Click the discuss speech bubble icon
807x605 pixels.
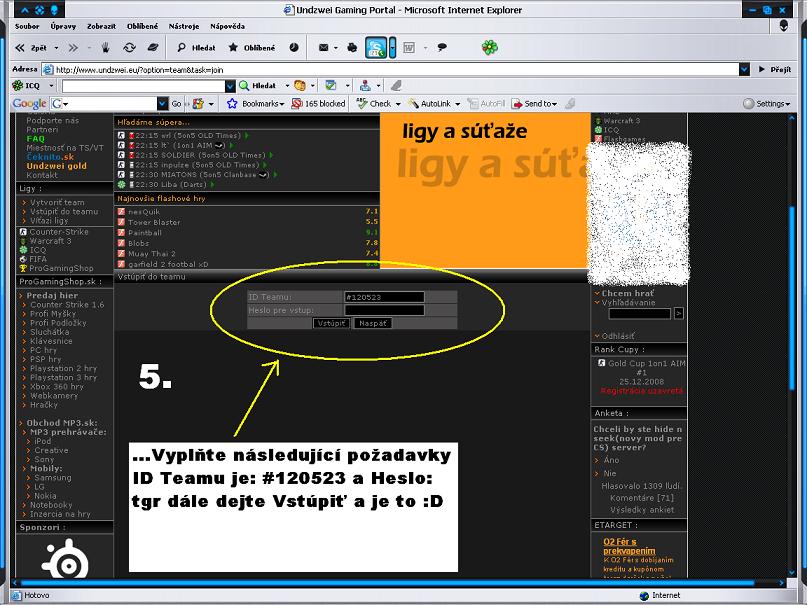tap(442, 48)
